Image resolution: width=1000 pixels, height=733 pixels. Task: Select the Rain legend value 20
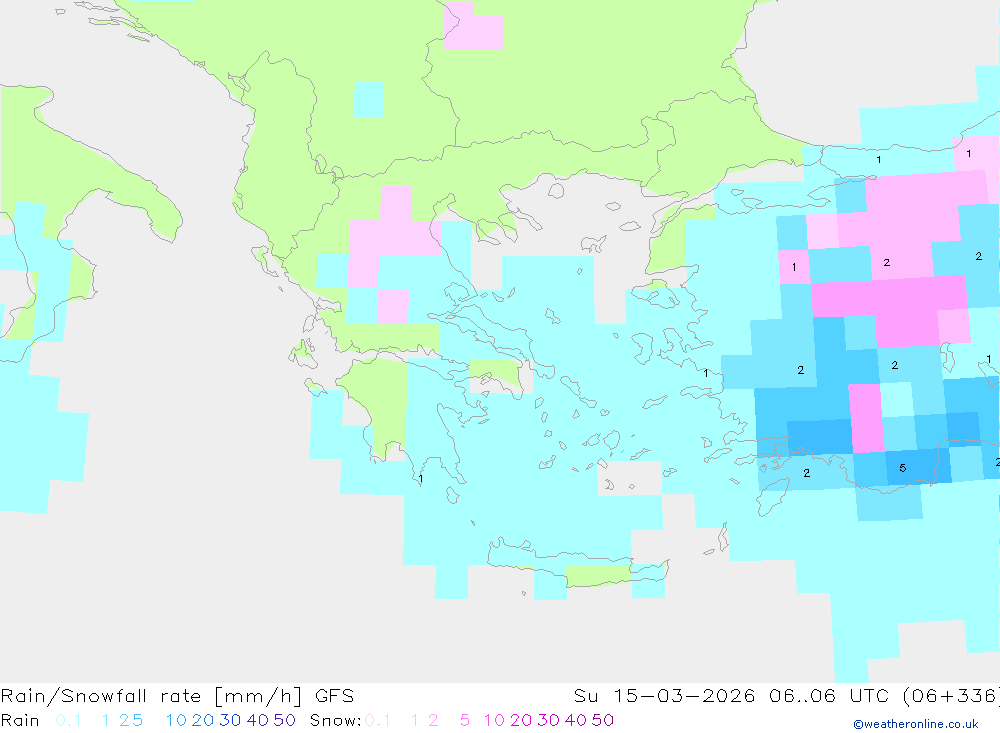[203, 720]
